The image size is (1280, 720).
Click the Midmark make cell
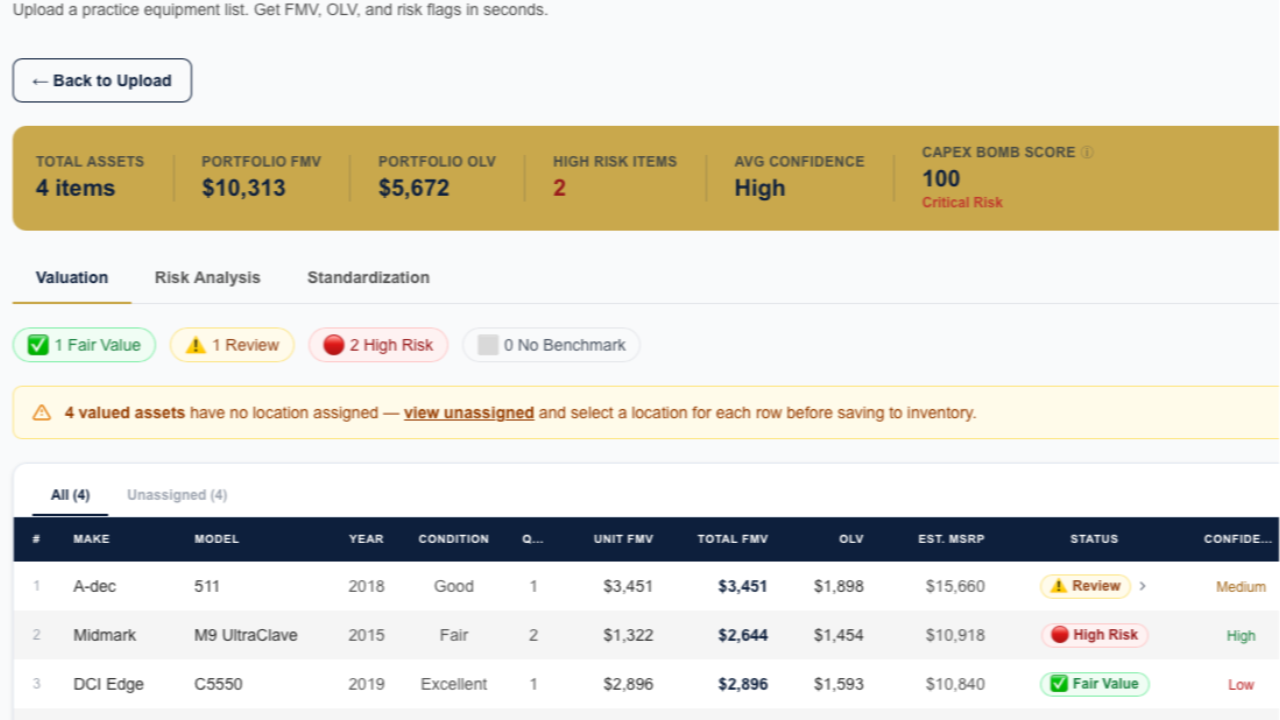coord(105,635)
